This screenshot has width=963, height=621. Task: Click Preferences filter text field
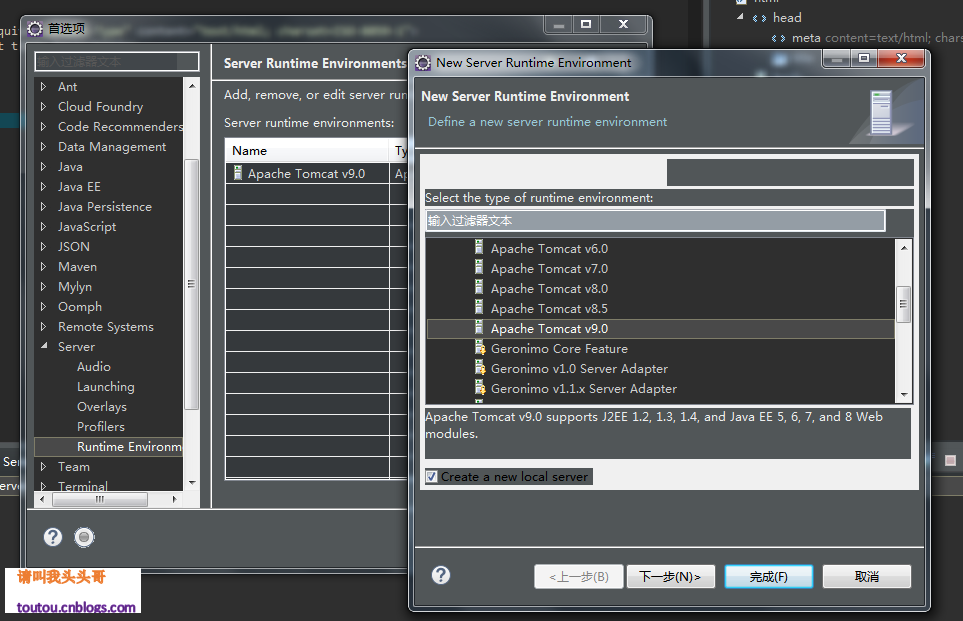point(117,61)
